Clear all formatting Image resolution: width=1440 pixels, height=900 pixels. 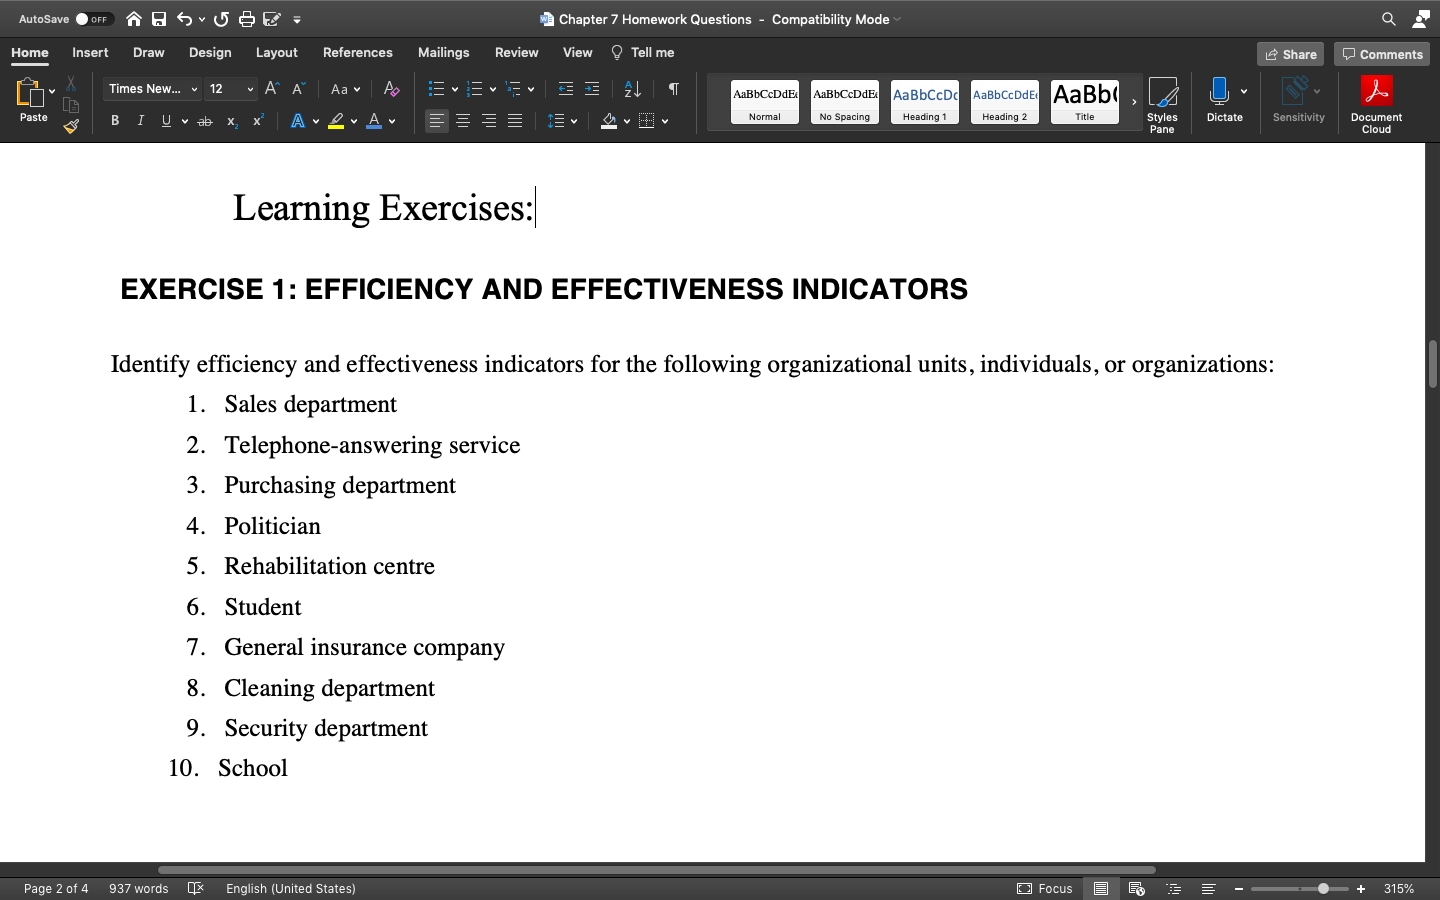(391, 89)
